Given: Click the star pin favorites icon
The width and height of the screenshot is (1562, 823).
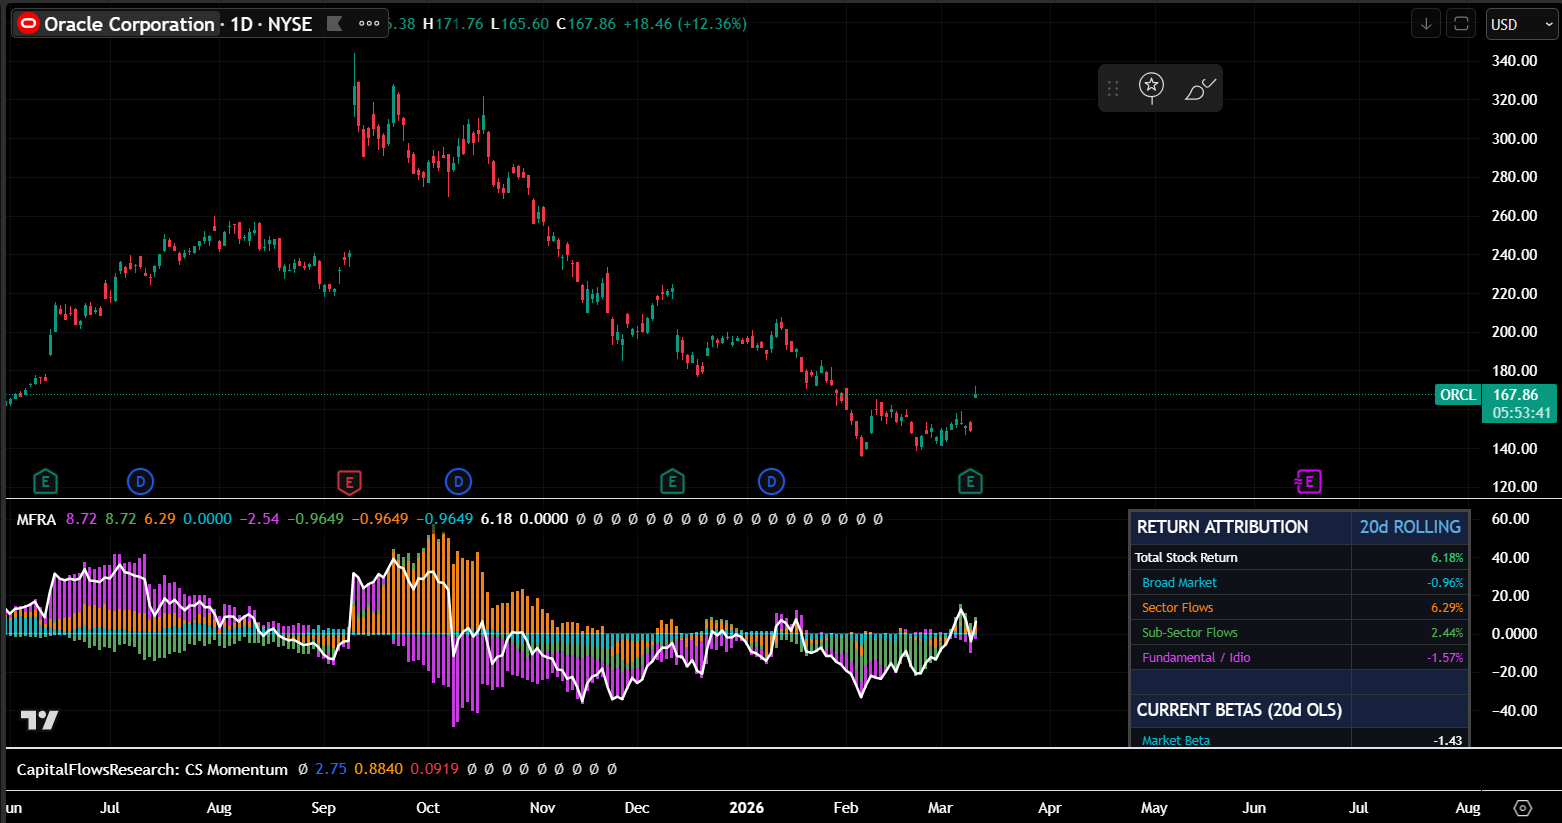Looking at the screenshot, I should pos(1152,87).
